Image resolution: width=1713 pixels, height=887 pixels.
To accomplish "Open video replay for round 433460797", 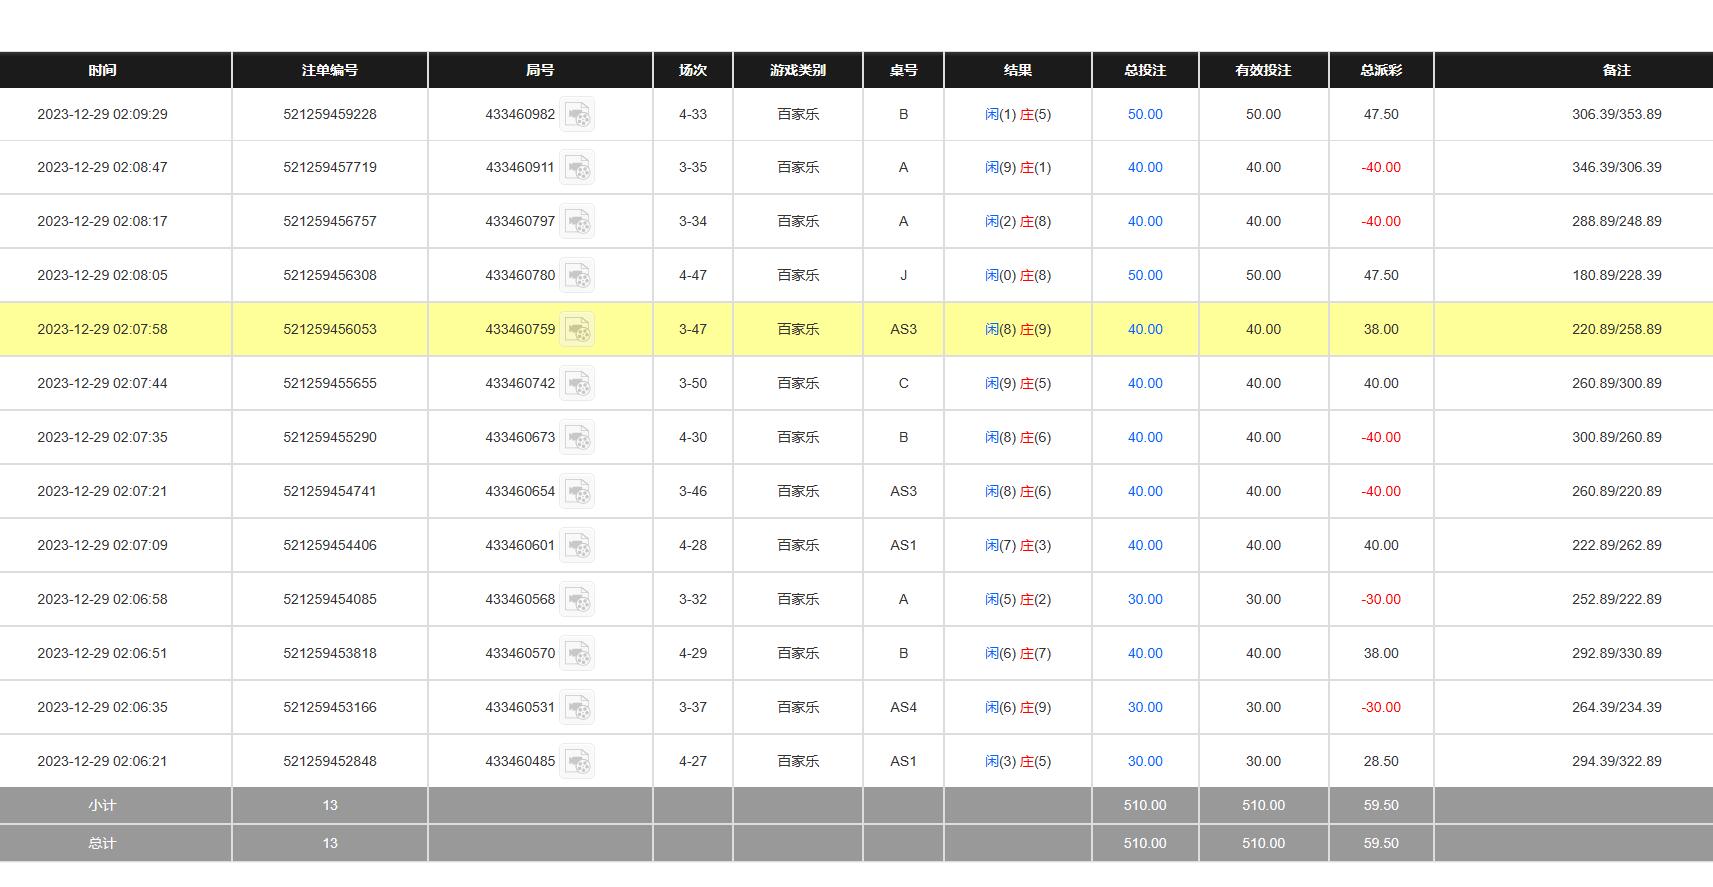I will [577, 222].
